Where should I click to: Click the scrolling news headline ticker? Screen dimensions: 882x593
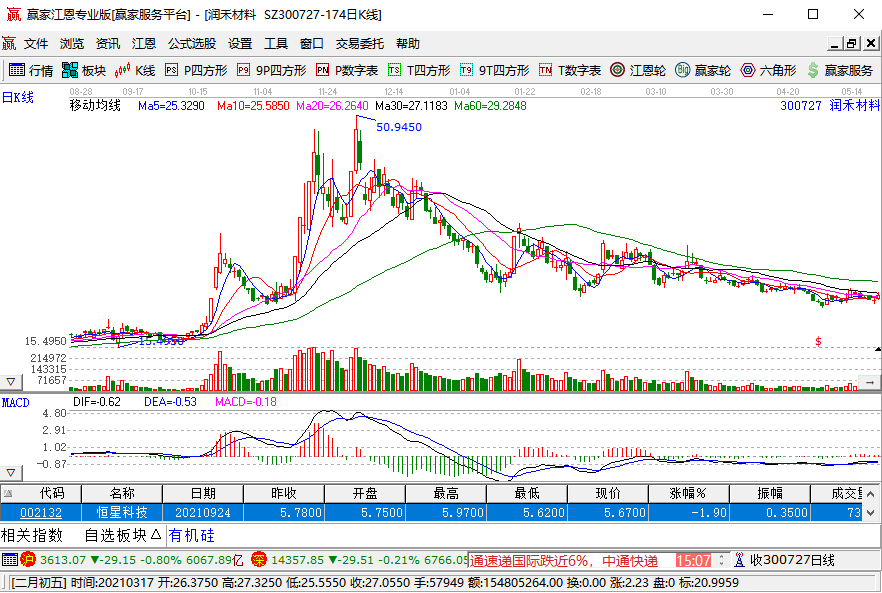pyautogui.click(x=563, y=560)
